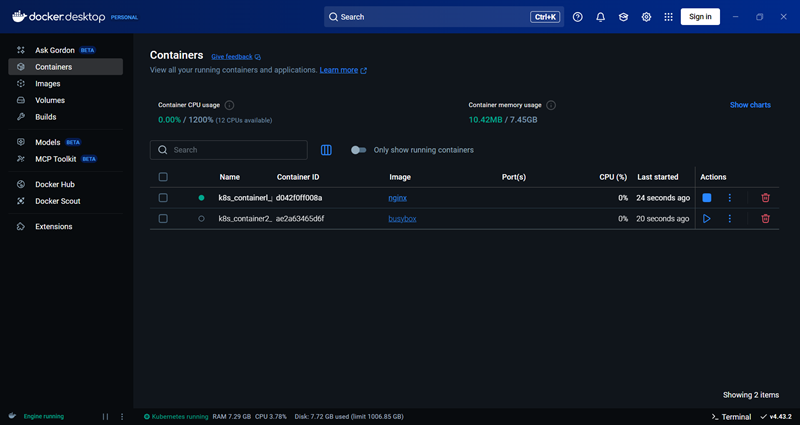Stop the k8s_container1 container

[x=707, y=198]
